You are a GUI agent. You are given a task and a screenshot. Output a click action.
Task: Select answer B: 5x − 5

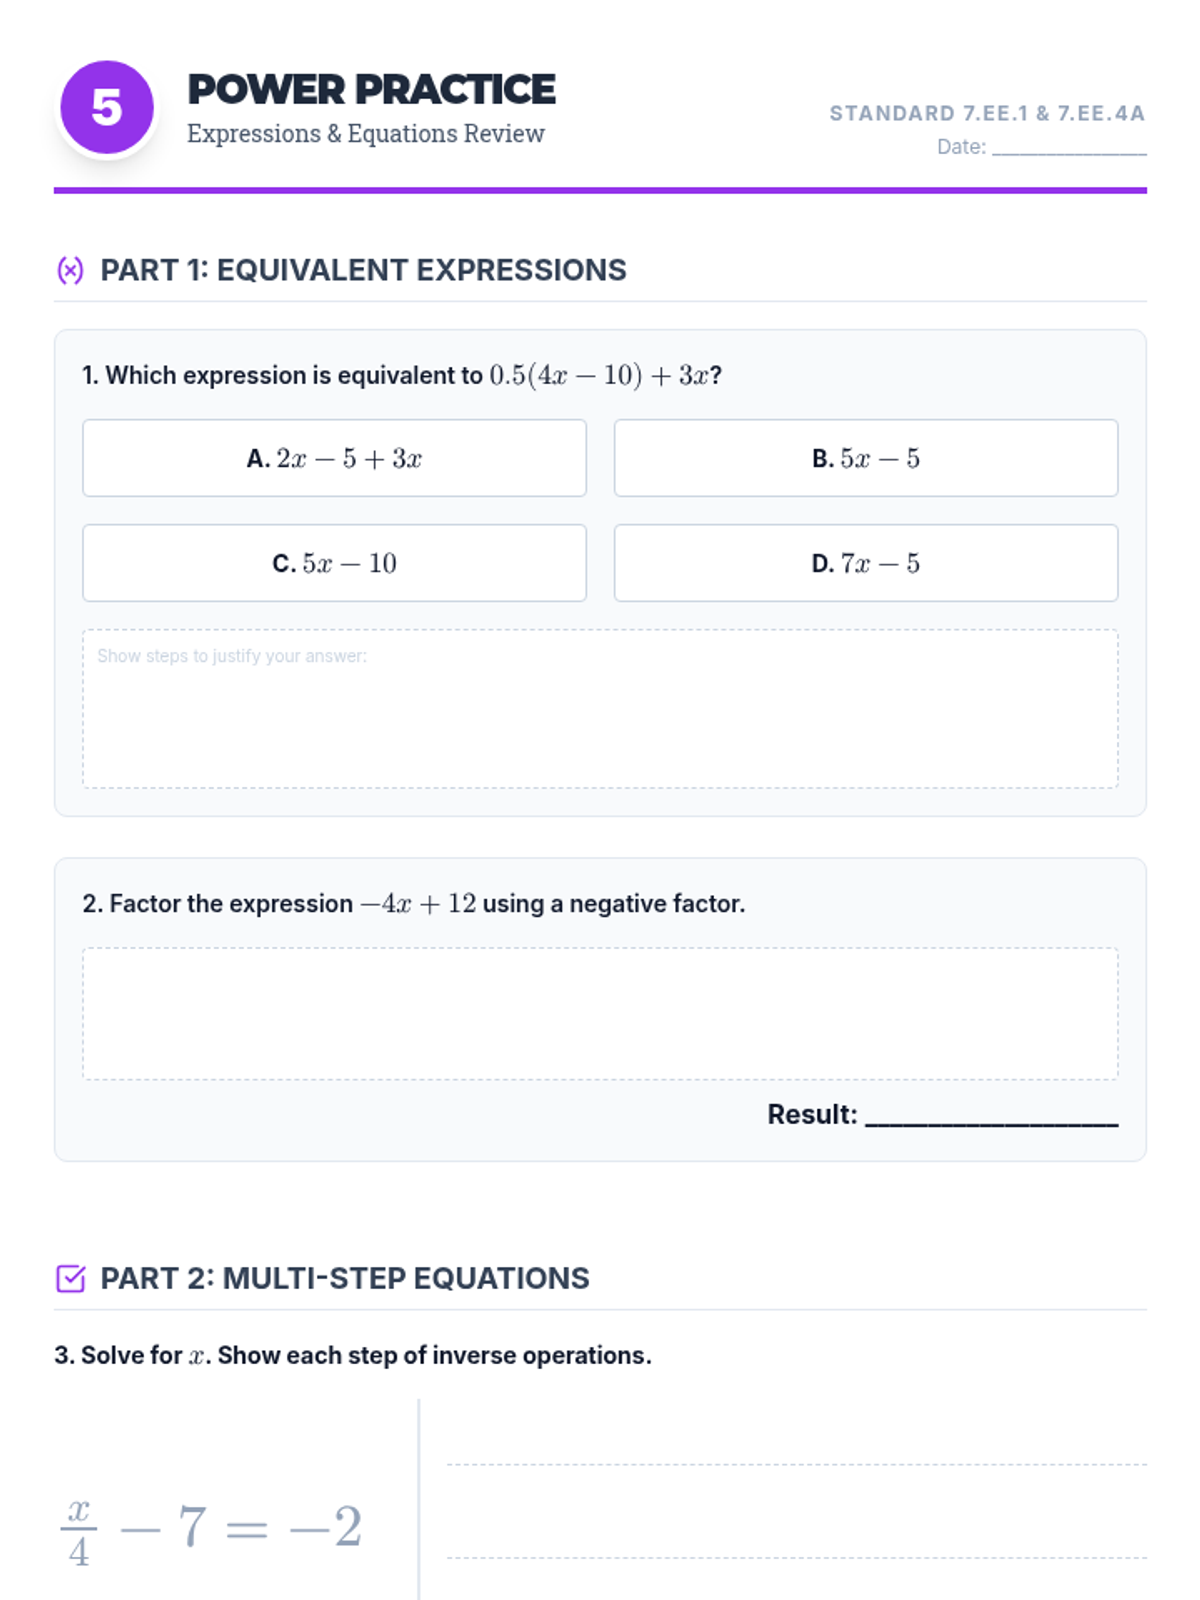coord(865,458)
